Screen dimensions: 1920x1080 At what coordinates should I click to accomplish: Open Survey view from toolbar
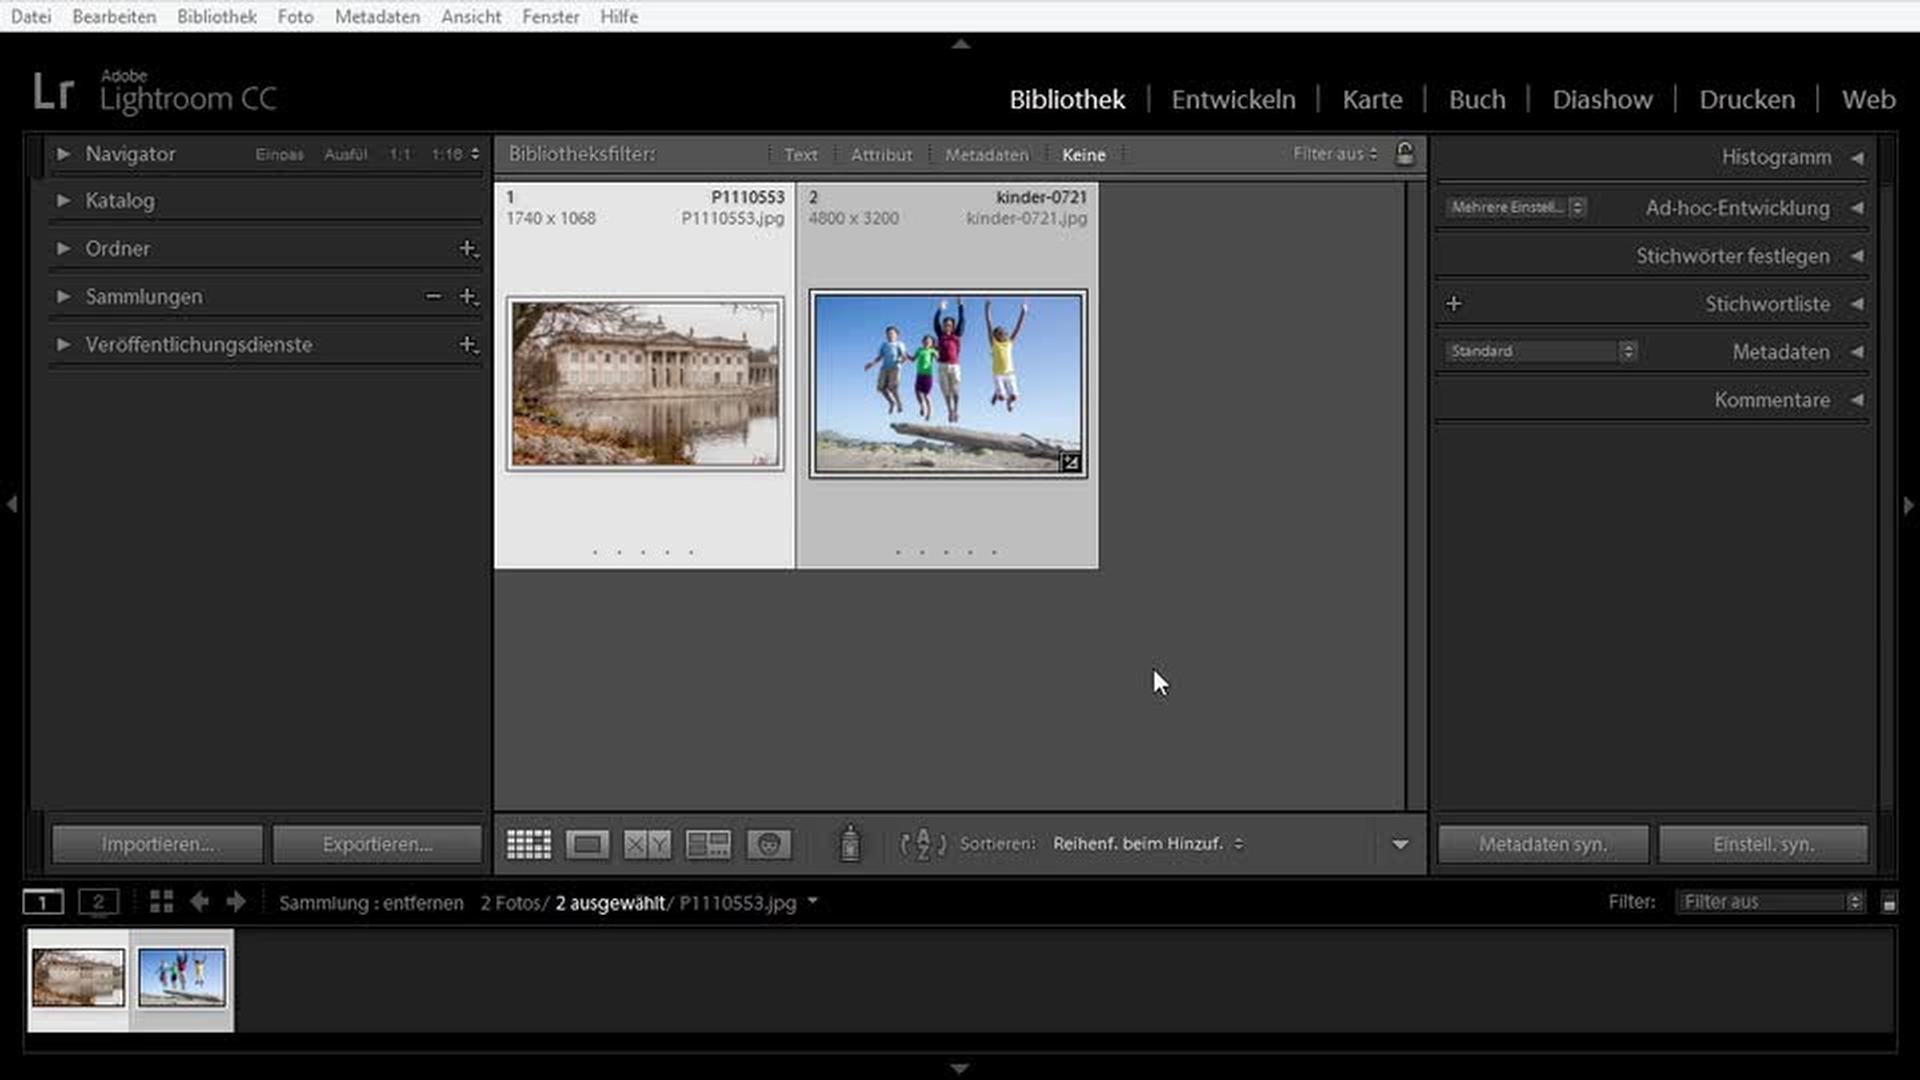[708, 845]
